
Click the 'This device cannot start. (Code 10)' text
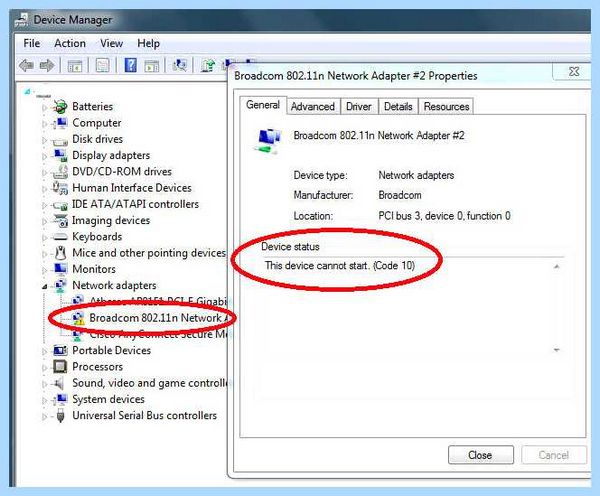339,266
